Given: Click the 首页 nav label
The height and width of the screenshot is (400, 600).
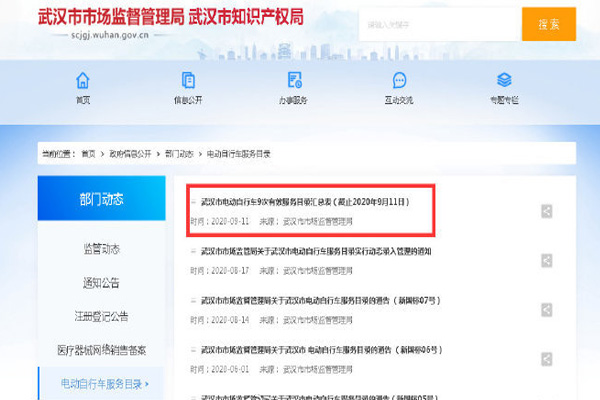Looking at the screenshot, I should (x=83, y=100).
